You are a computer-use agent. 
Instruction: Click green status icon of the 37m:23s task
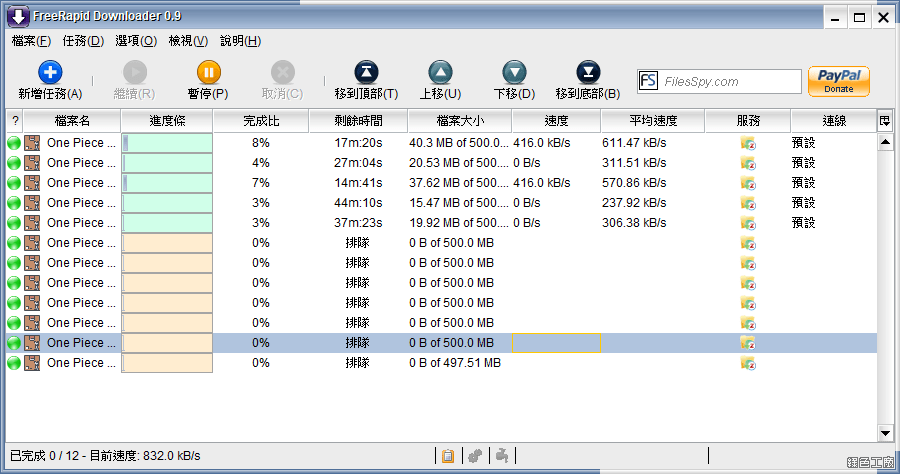(x=14, y=223)
